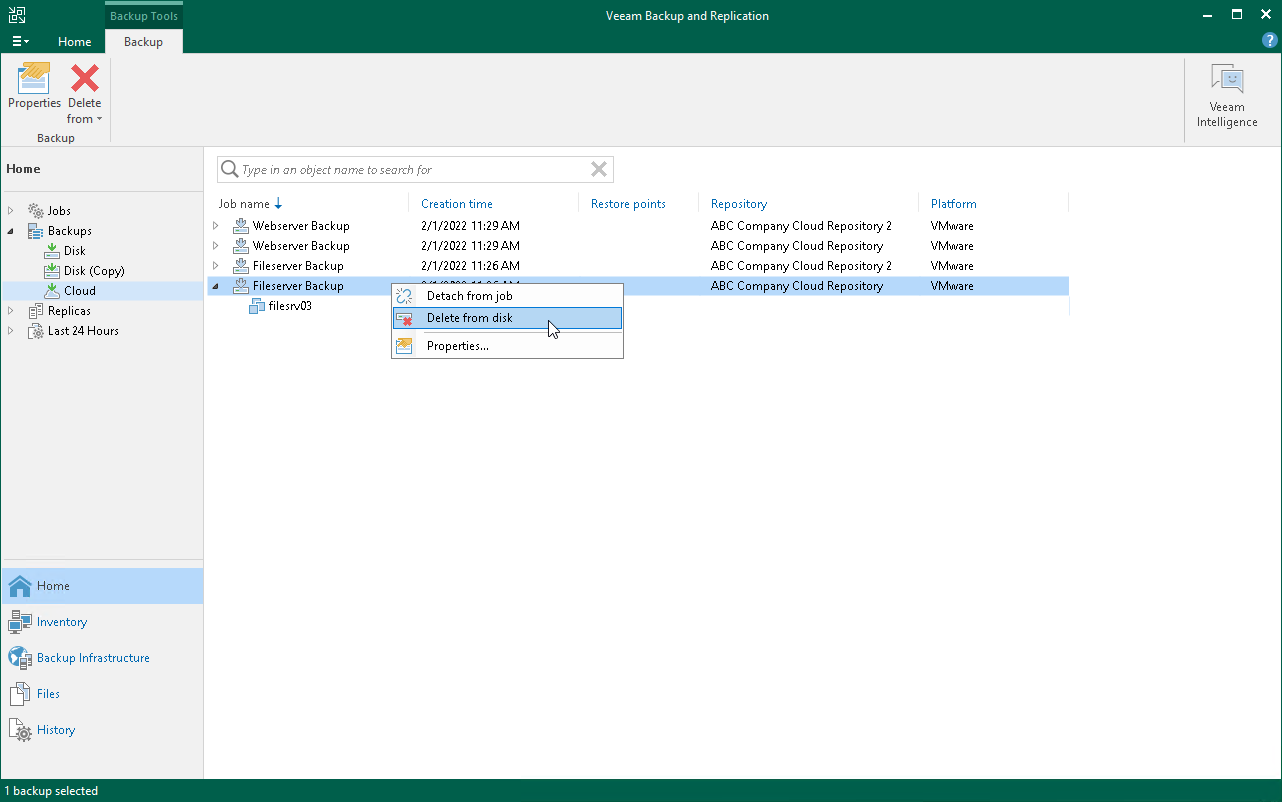This screenshot has height=802, width=1282.
Task: Open the Delete from dropdown arrow
Action: click(x=99, y=118)
